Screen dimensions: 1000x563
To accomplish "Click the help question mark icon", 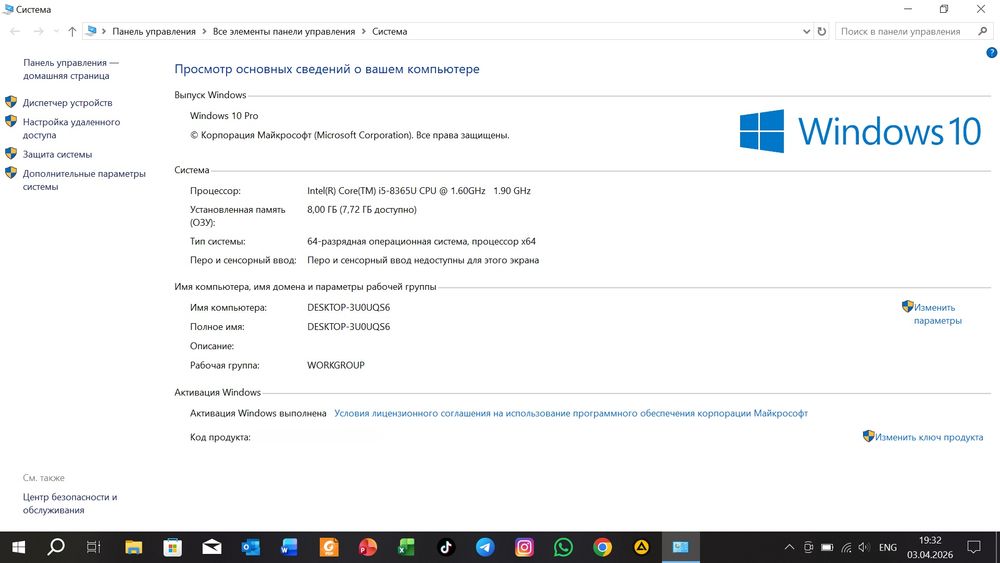I will pos(991,53).
